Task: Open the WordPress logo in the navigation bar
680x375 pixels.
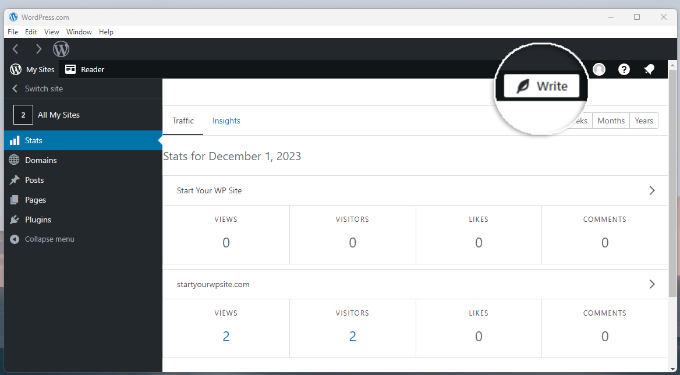Action: 61,49
